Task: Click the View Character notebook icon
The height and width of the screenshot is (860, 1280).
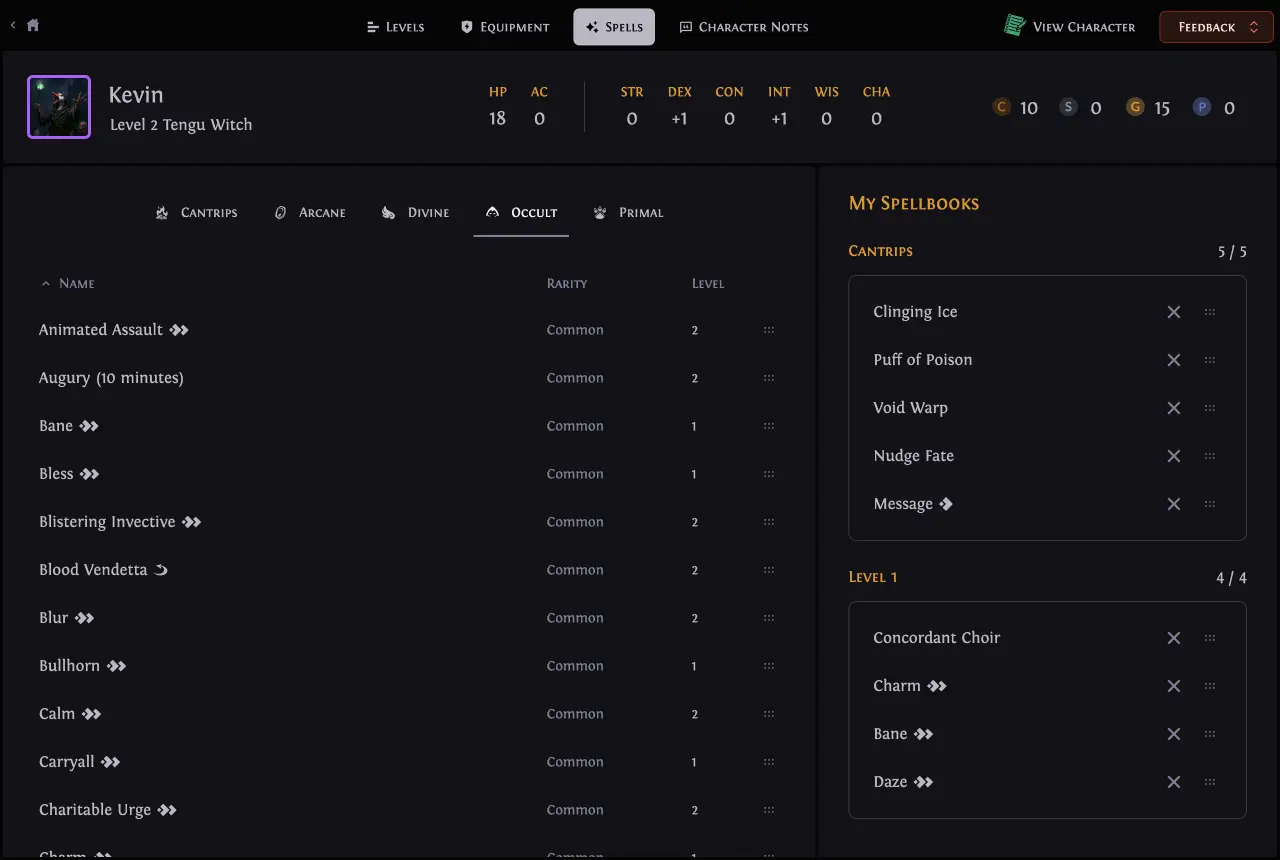Action: [x=1015, y=26]
